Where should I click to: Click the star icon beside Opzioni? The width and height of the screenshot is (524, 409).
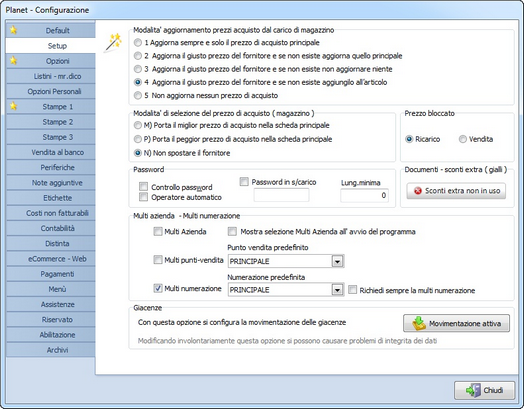13,60
